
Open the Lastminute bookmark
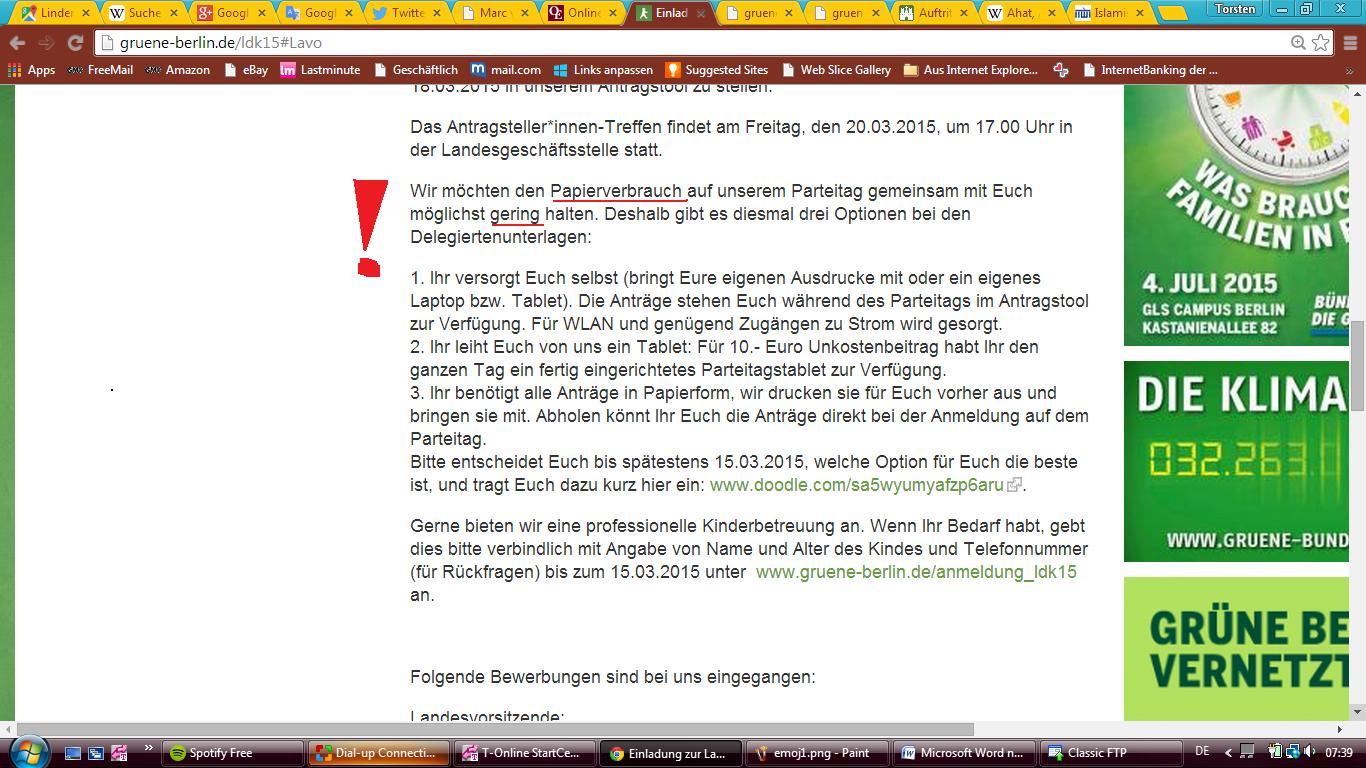tap(320, 70)
